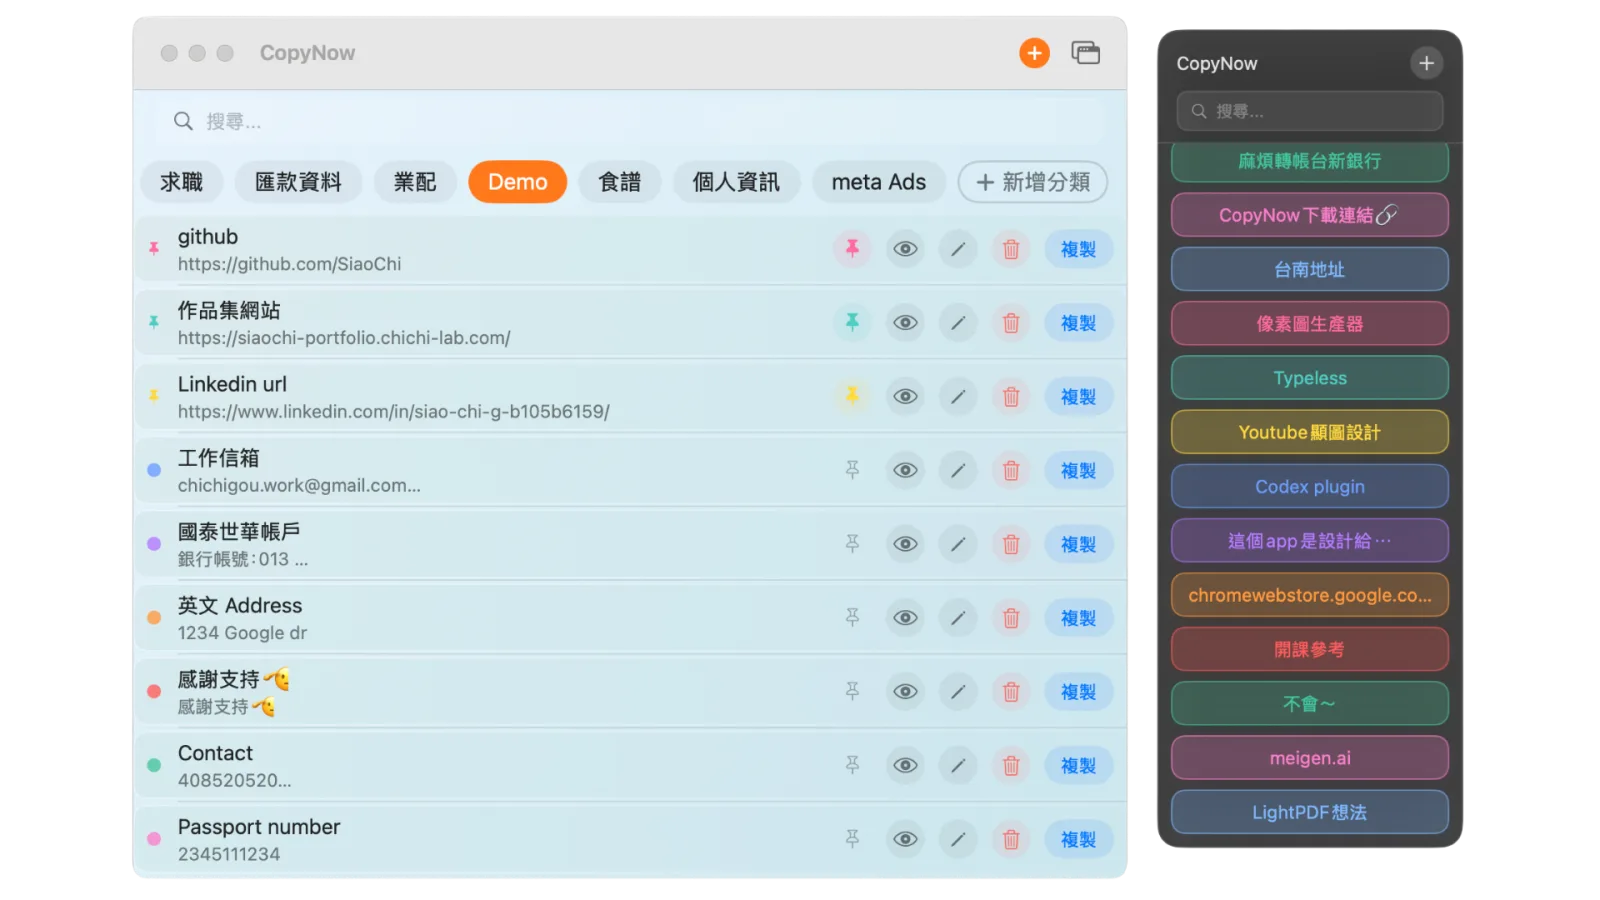Switch to the 匯款資料 category tab

coord(298,182)
